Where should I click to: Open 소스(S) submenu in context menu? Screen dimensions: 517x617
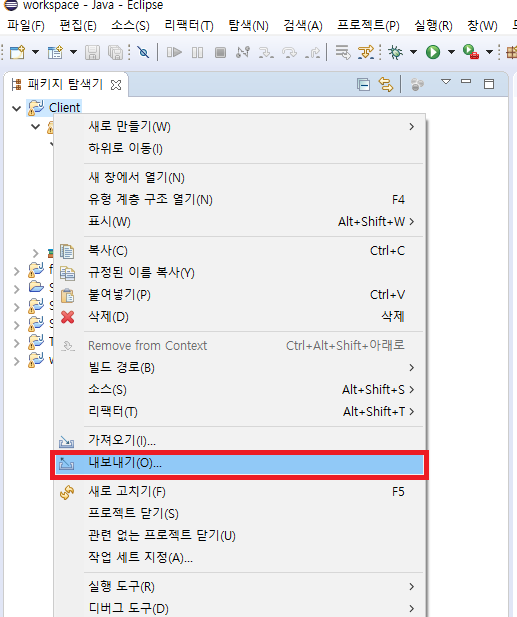coord(239,390)
